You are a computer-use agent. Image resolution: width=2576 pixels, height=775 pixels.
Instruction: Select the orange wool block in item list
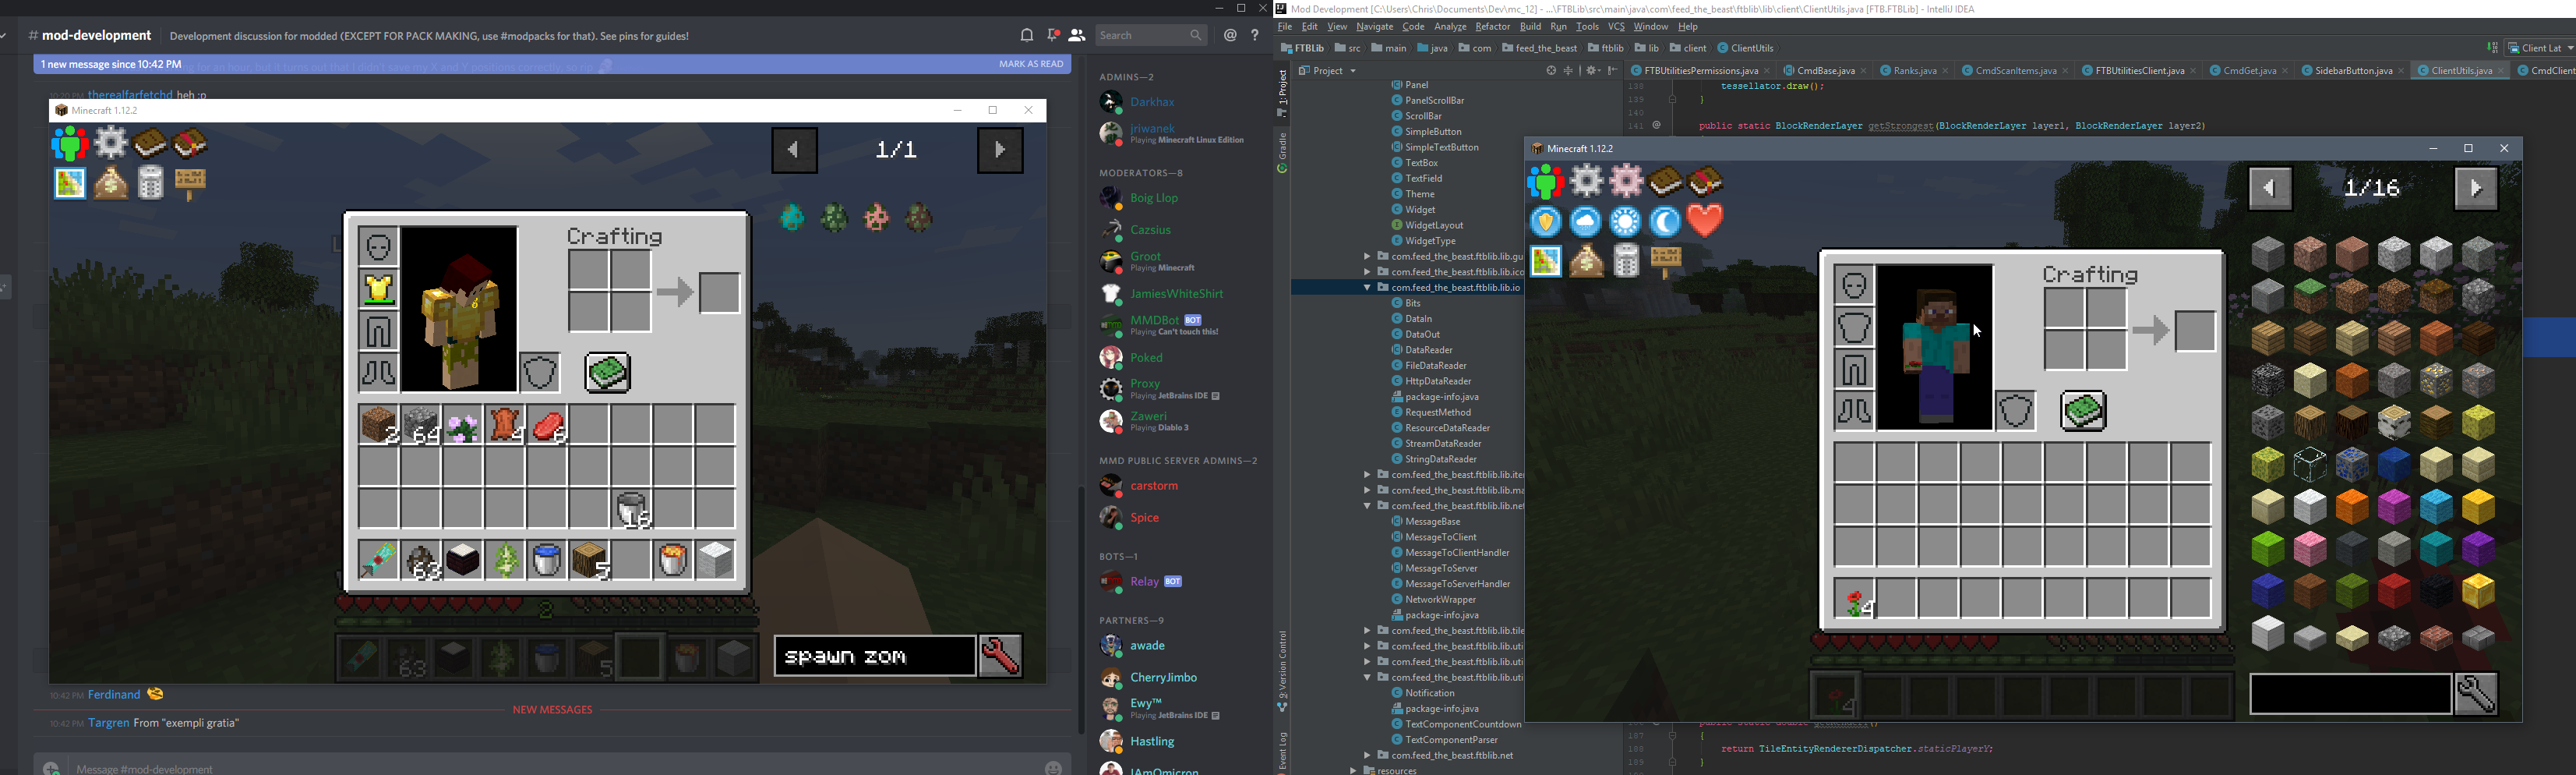click(2352, 508)
